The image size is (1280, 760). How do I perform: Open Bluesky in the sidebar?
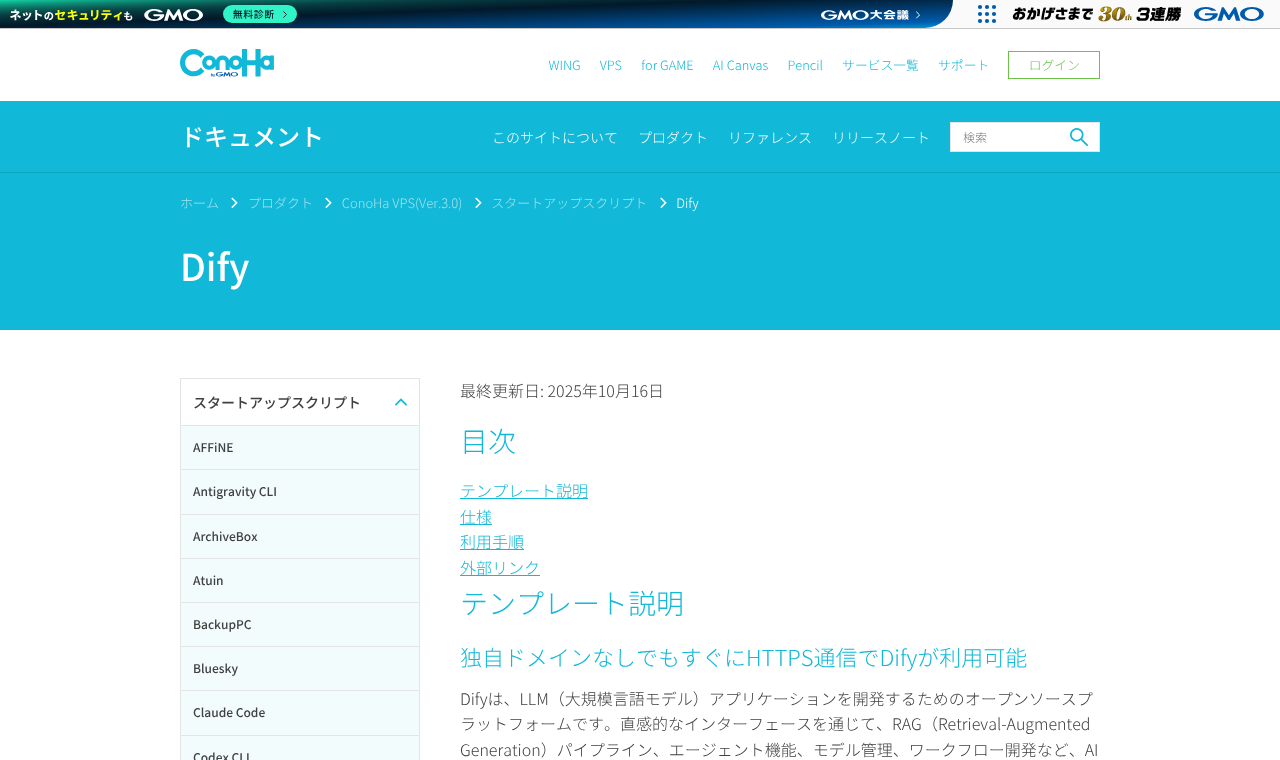tap(300, 668)
